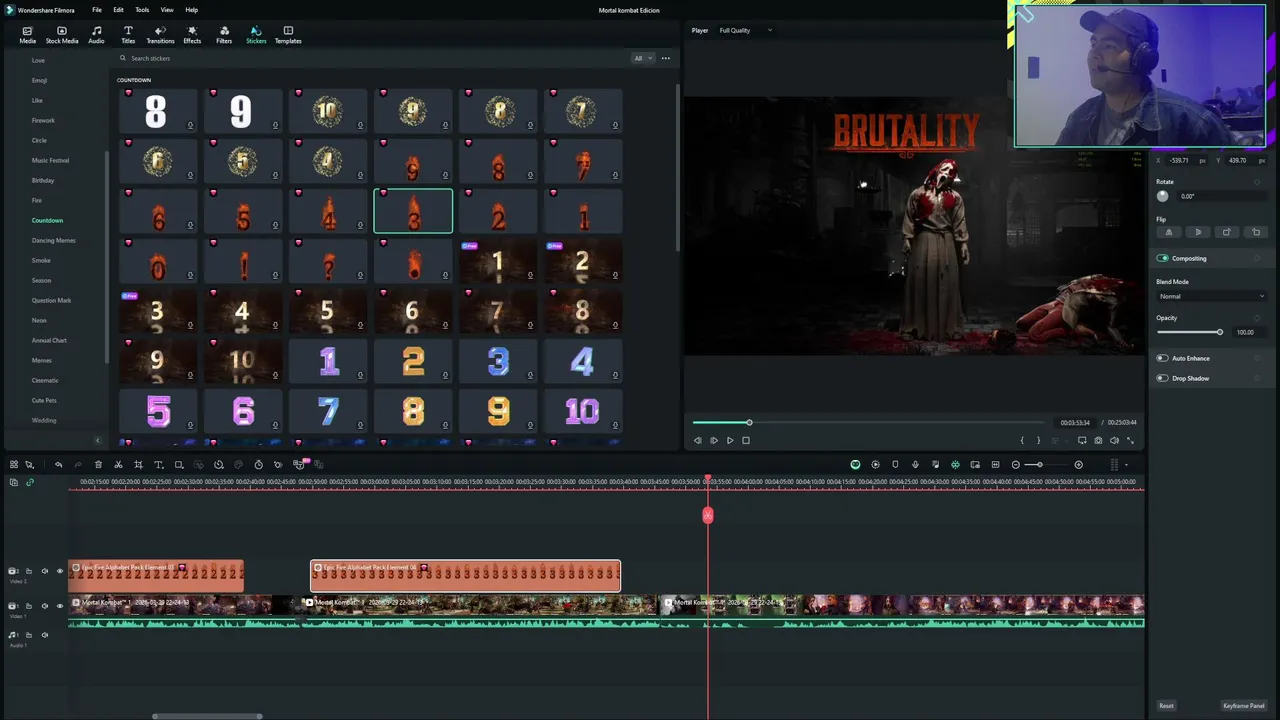The image size is (1280, 720).
Task: Mute the Audio 1 track
Action: (x=44, y=635)
